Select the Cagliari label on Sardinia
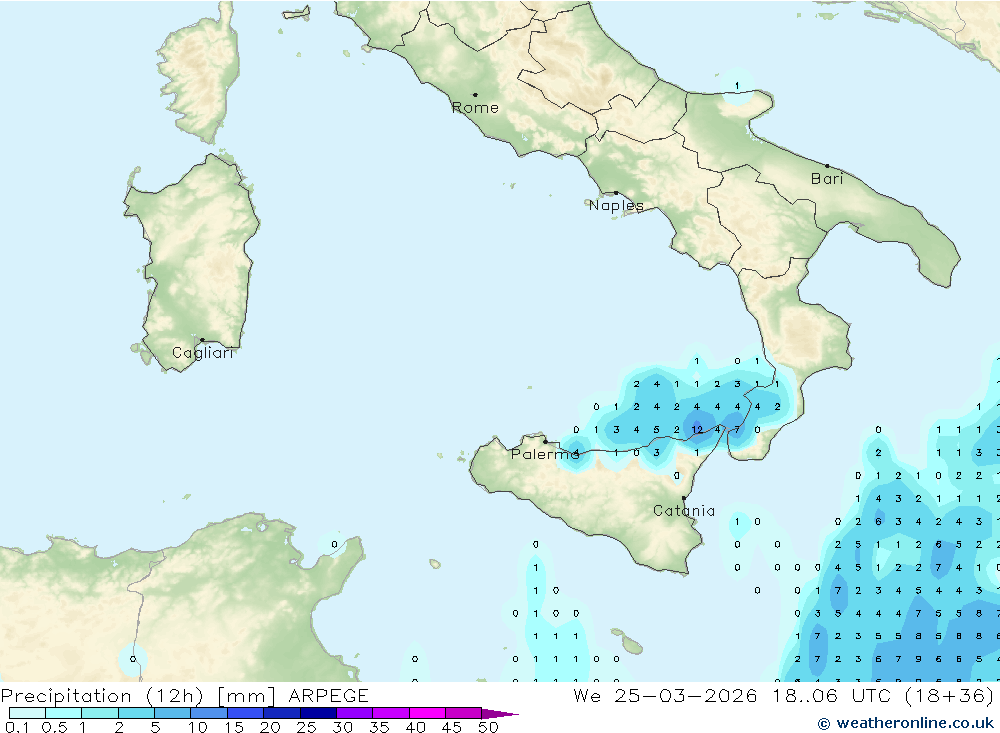 pos(203,353)
